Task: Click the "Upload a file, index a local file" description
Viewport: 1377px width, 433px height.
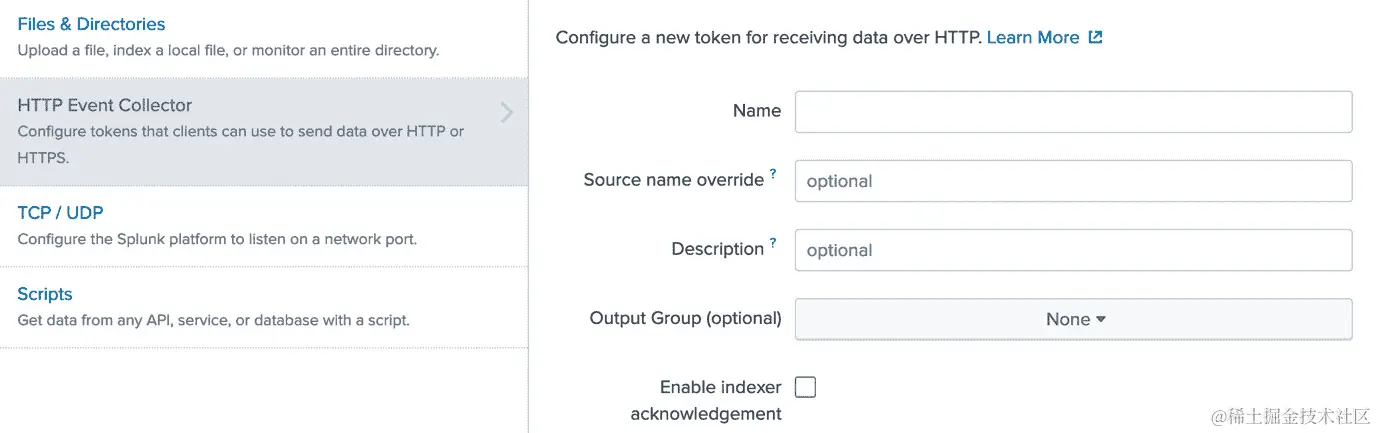Action: click(228, 50)
